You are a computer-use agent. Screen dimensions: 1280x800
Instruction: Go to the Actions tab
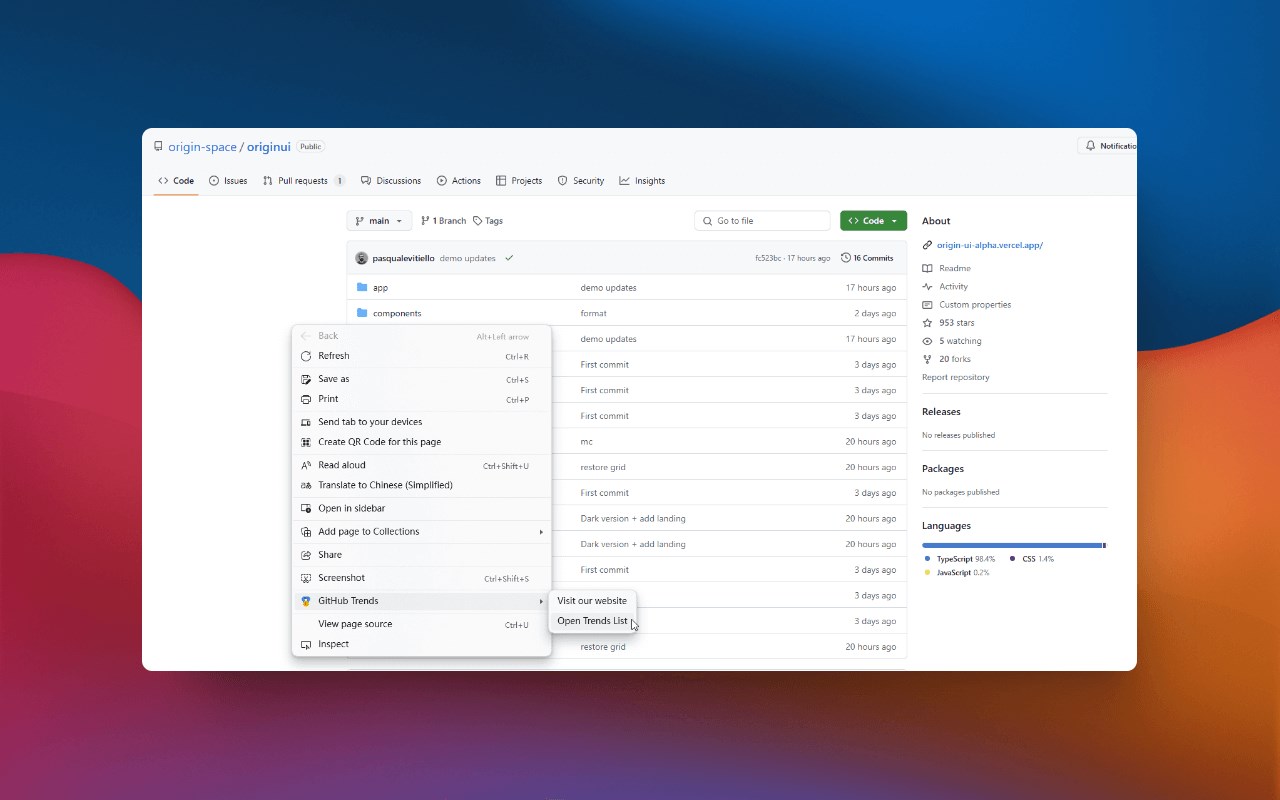[x=459, y=181]
